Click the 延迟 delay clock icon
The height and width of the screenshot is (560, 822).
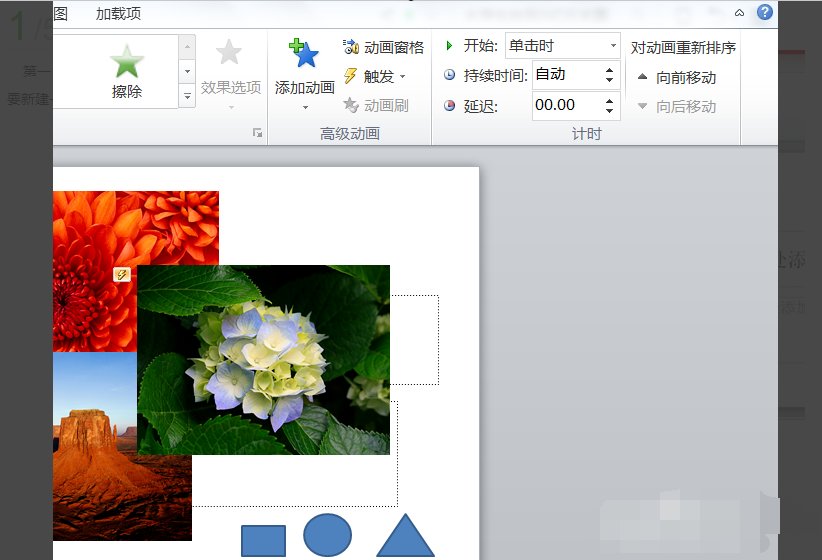(x=450, y=106)
